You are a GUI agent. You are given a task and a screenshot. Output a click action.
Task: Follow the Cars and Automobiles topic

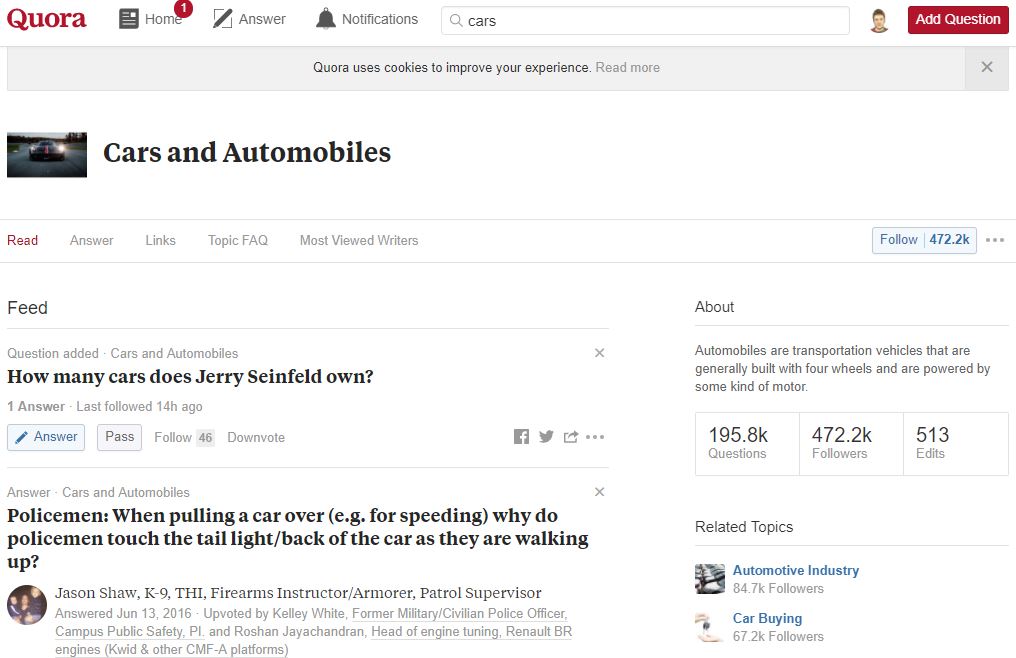pos(924,240)
